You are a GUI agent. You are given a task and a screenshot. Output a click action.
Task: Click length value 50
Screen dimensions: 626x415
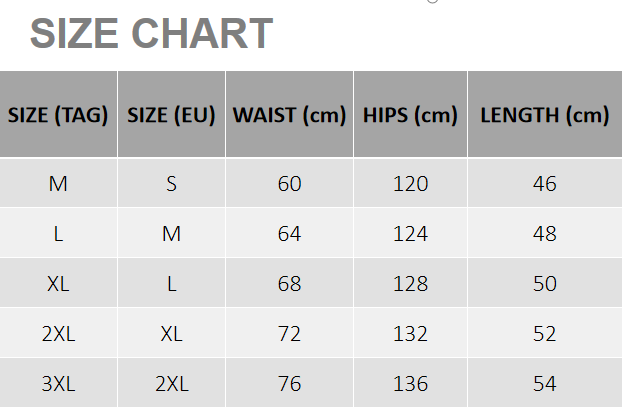click(x=545, y=283)
